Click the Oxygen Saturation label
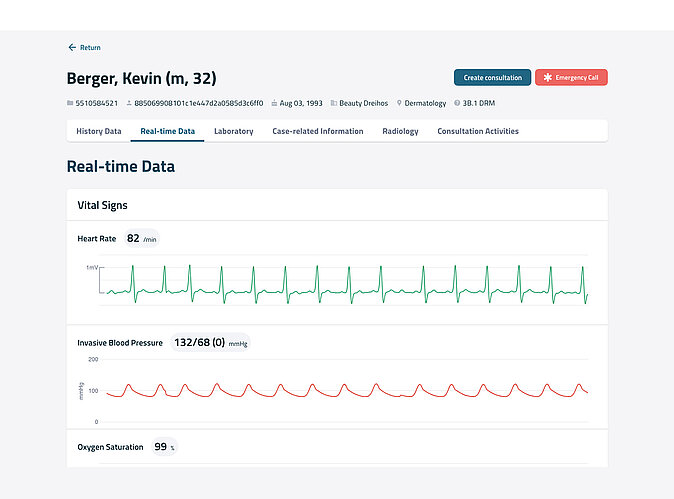 point(110,447)
